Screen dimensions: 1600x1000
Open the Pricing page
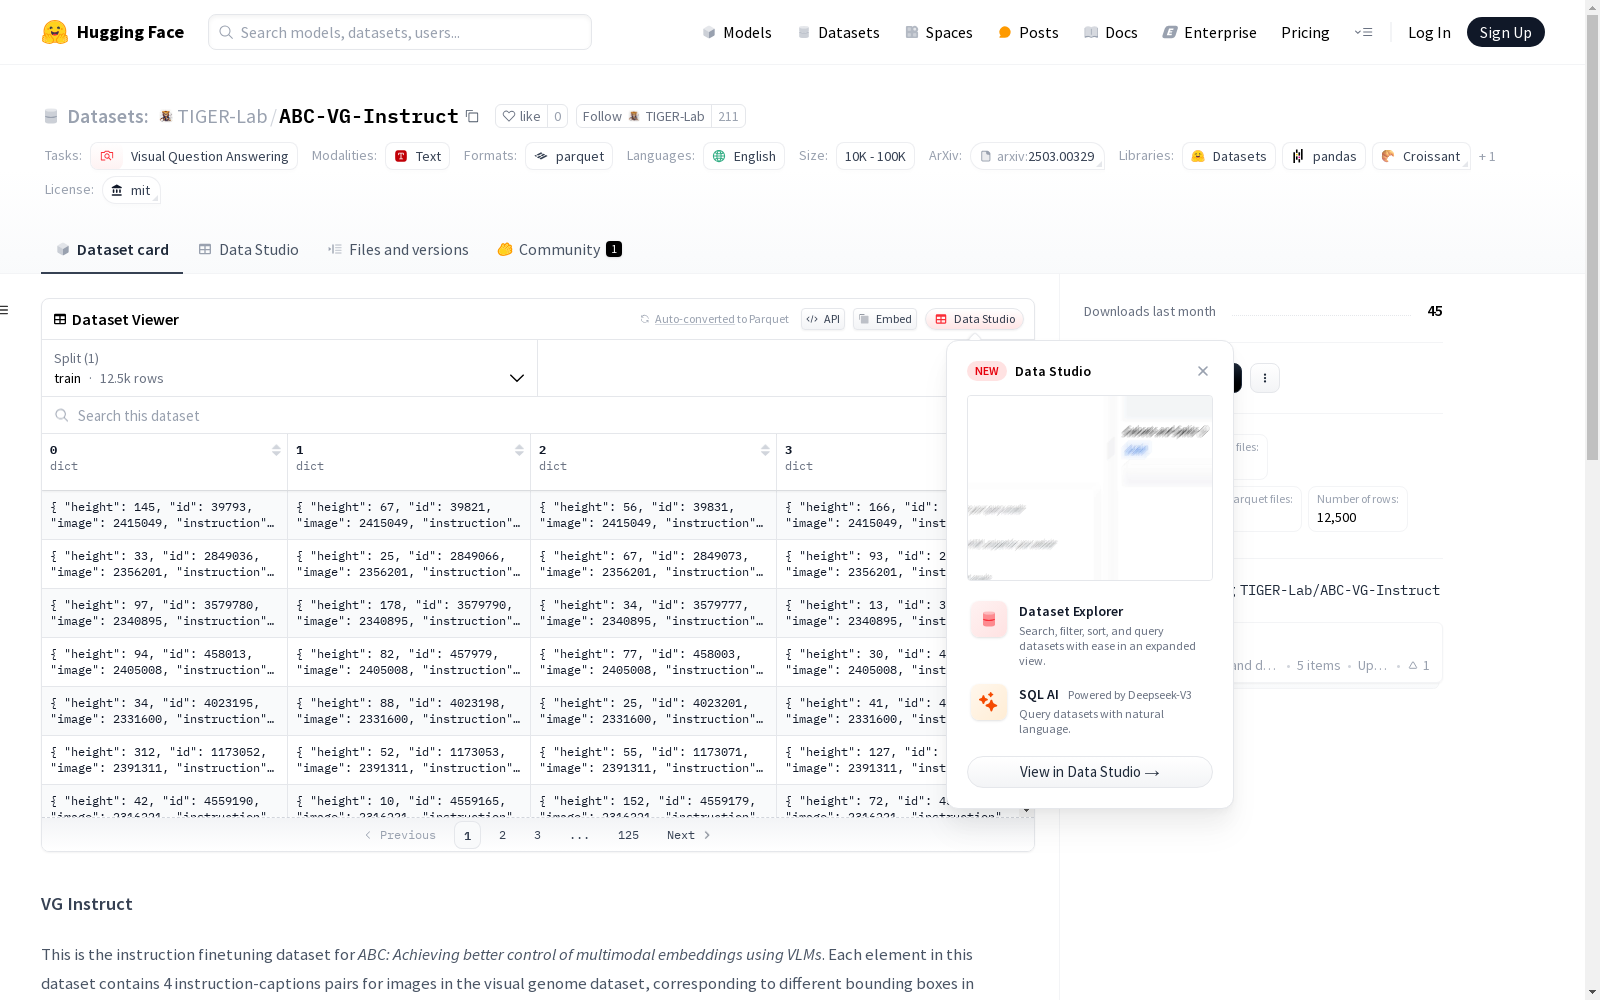pos(1305,32)
